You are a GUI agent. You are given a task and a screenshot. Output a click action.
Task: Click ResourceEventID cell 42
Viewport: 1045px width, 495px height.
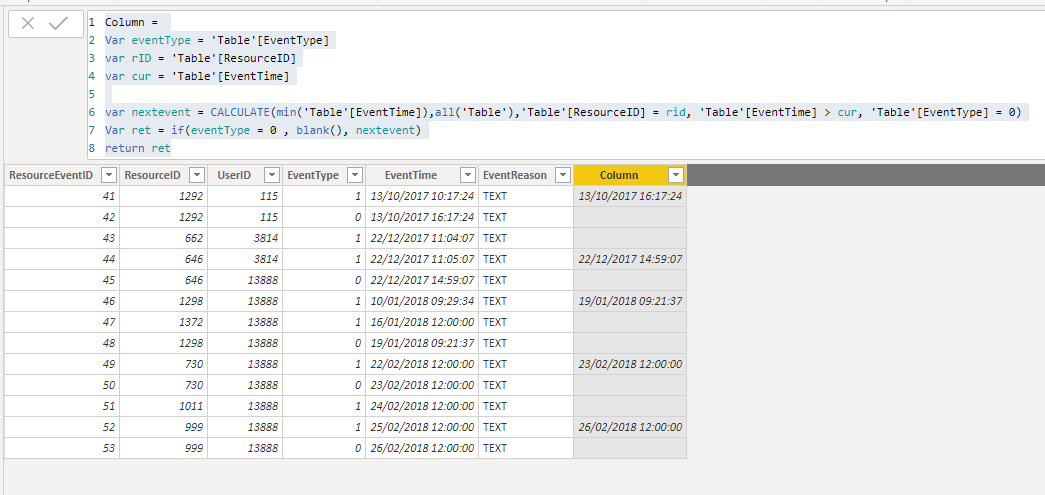[x=62, y=217]
